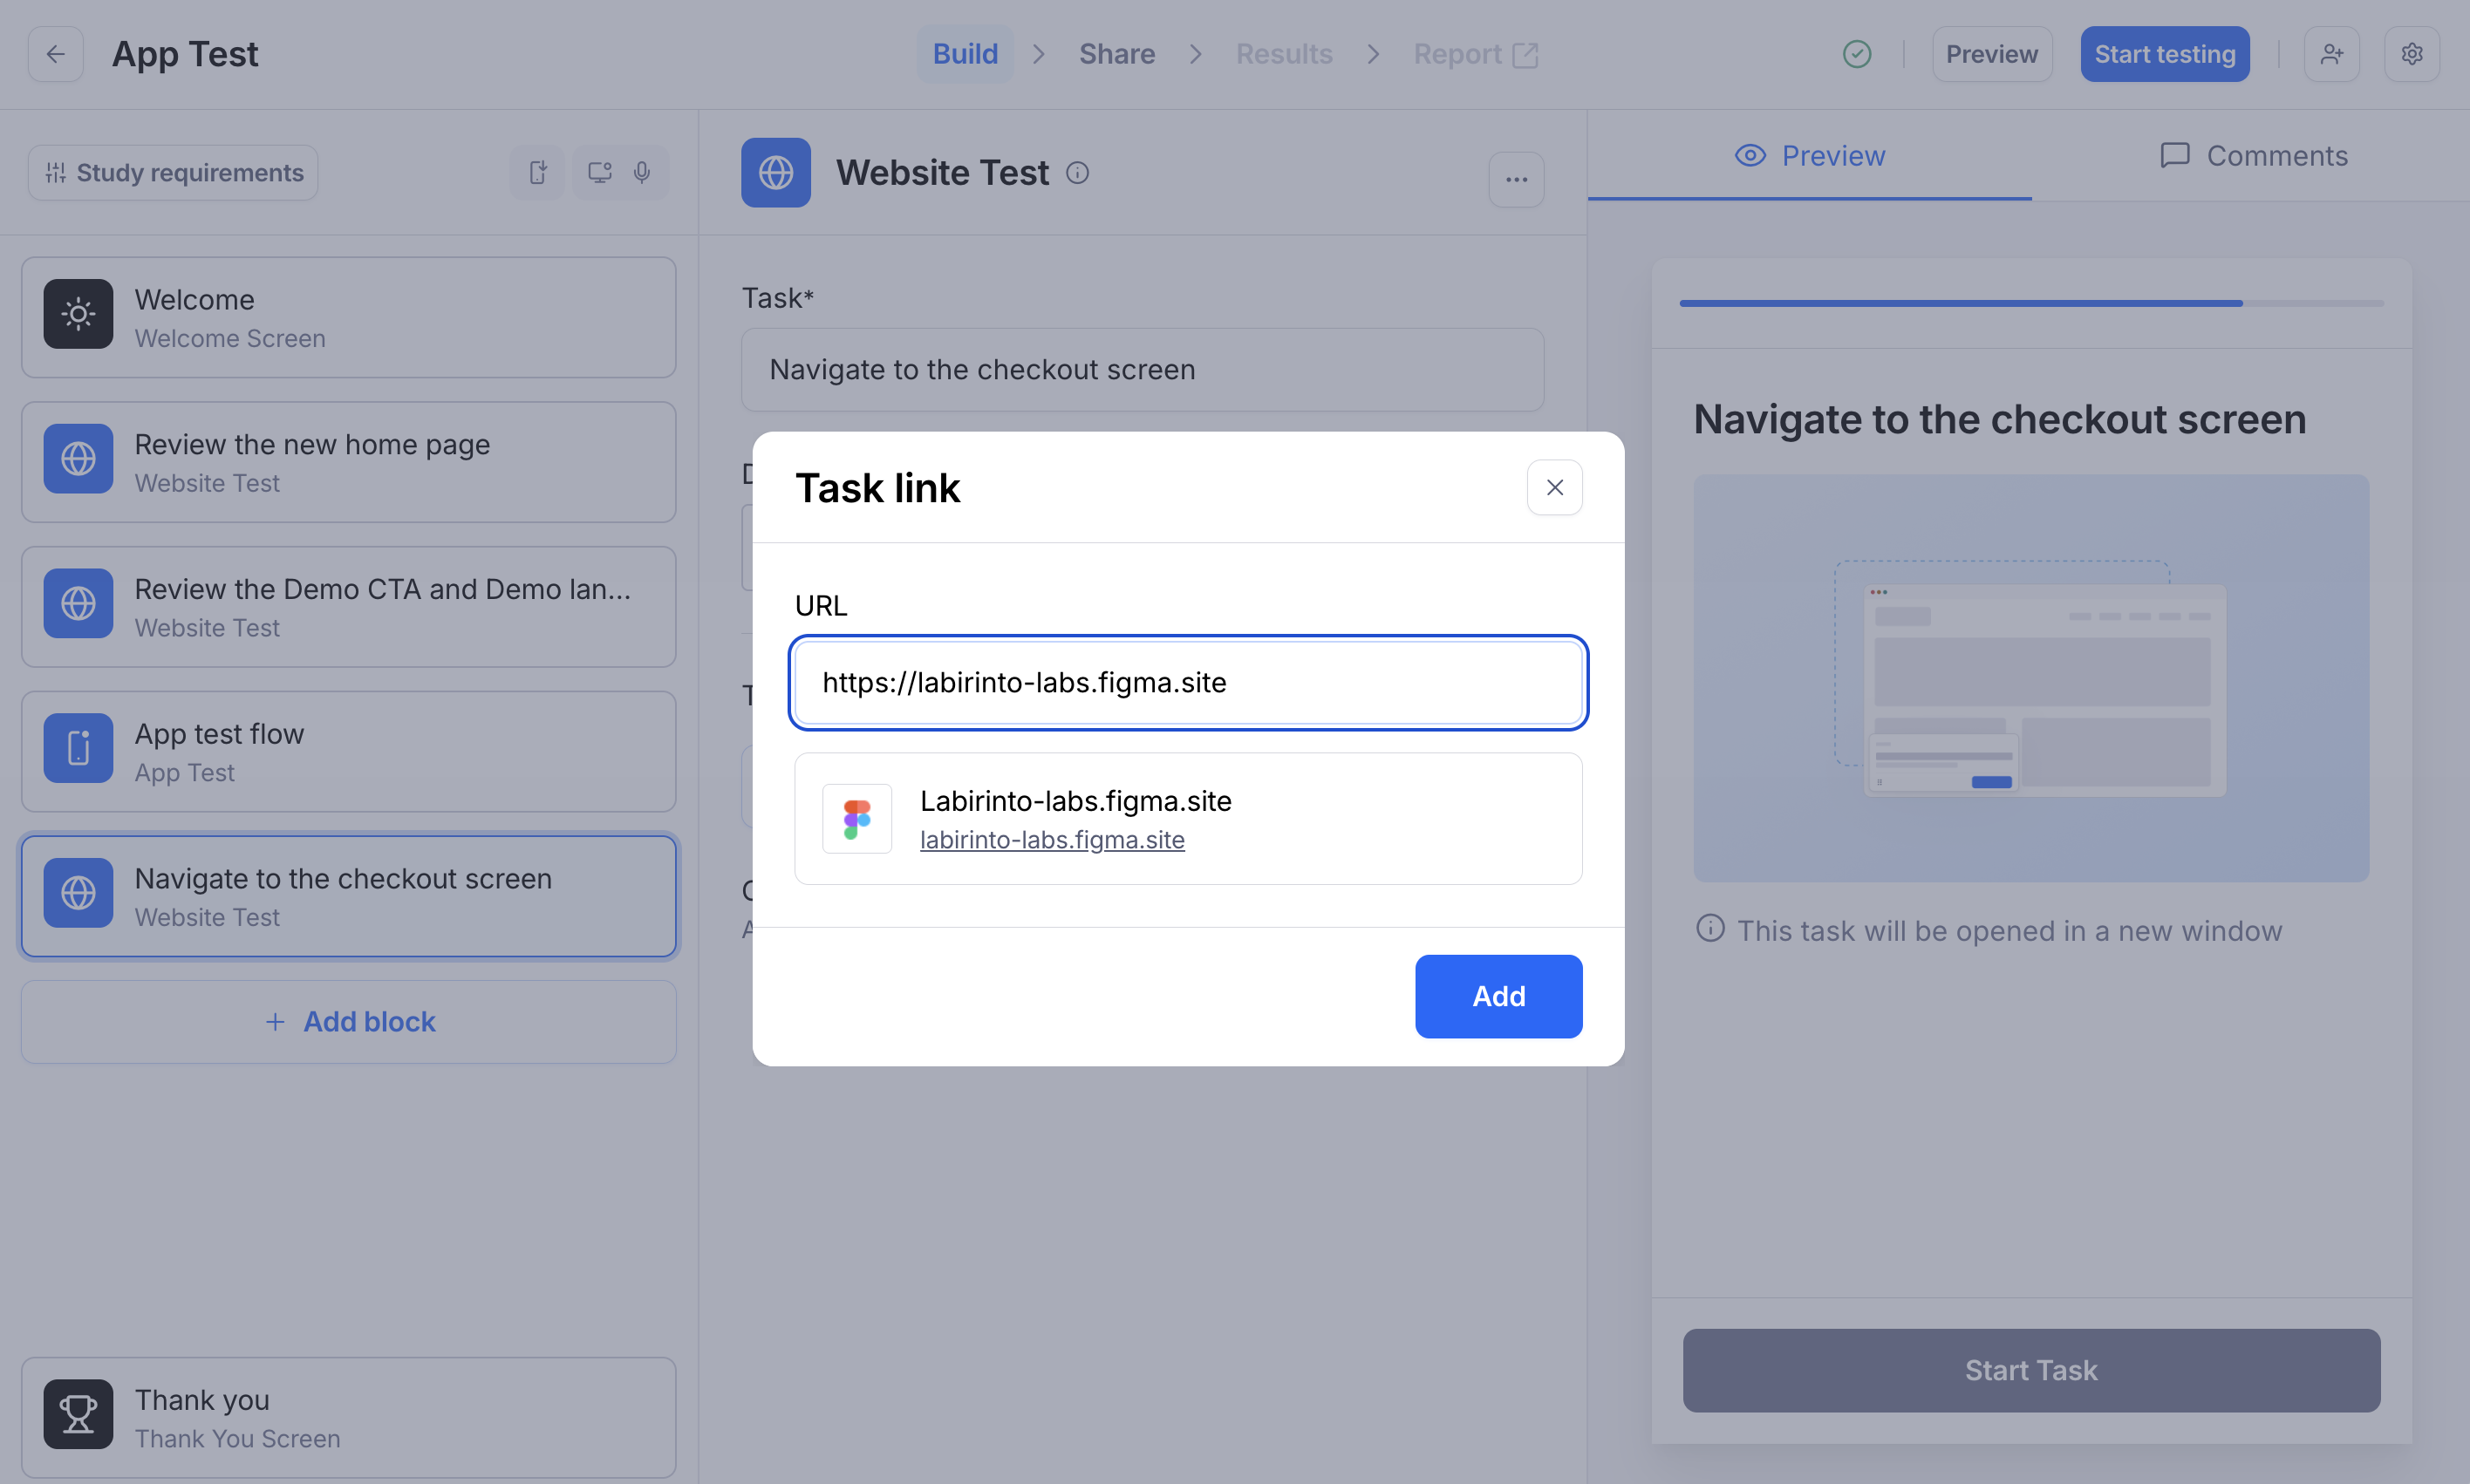The width and height of the screenshot is (2470, 1484).
Task: Open settings gear in top bar
Action: pos(2411,54)
